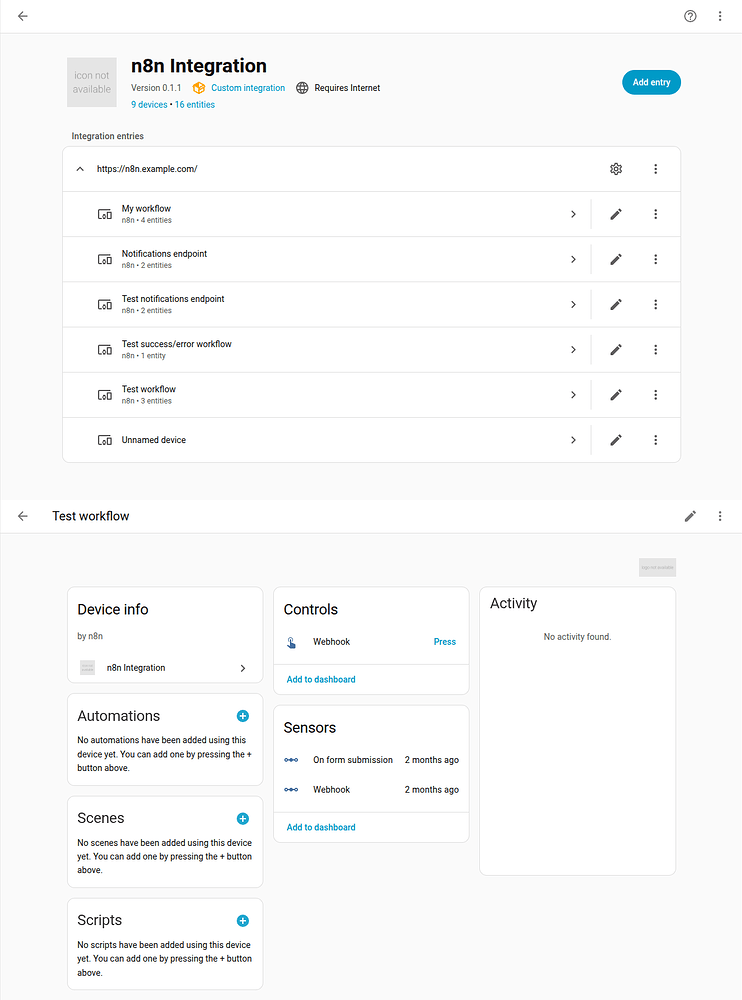Viewport: 742px width, 1000px height.
Task: Click Add to dashboard under Controls
Action: [x=321, y=679]
